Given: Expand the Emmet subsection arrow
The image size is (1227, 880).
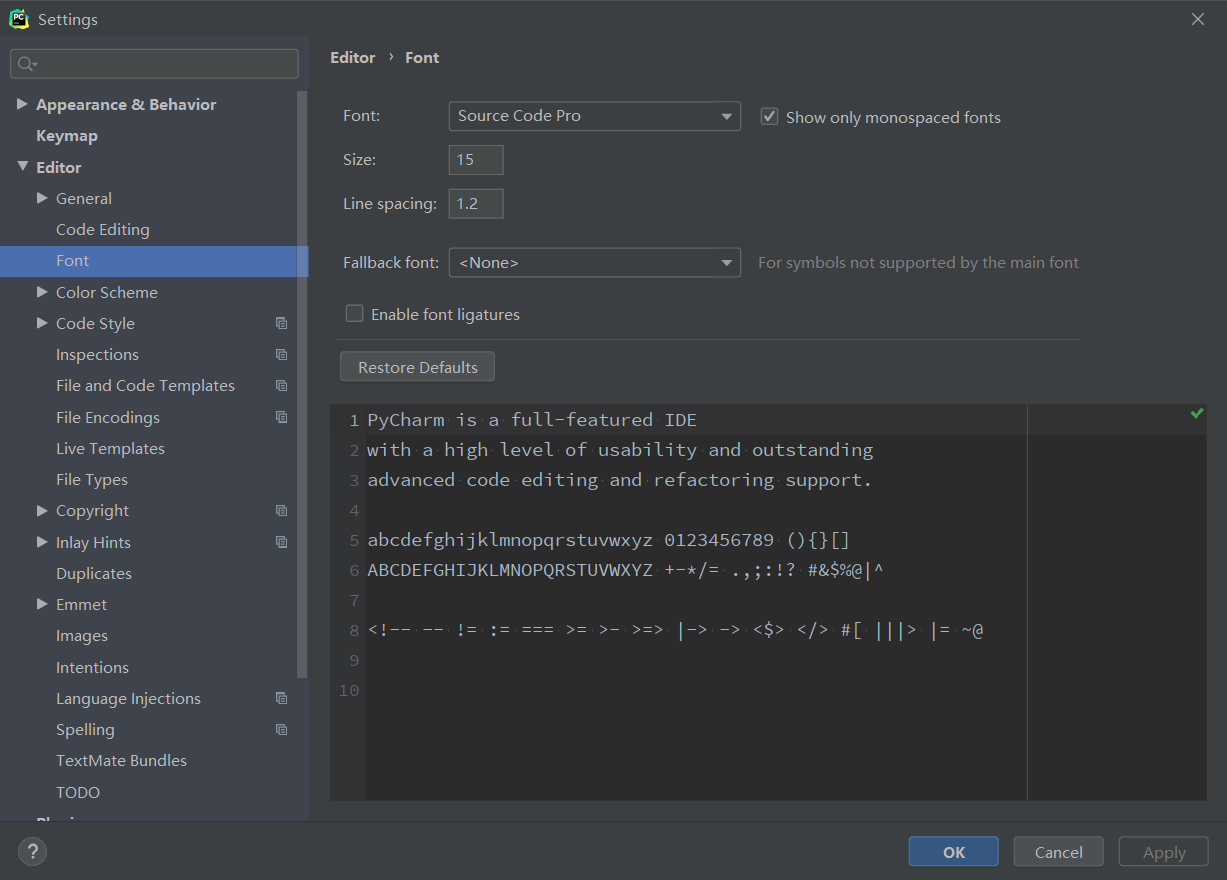Looking at the screenshot, I should click(x=42, y=604).
